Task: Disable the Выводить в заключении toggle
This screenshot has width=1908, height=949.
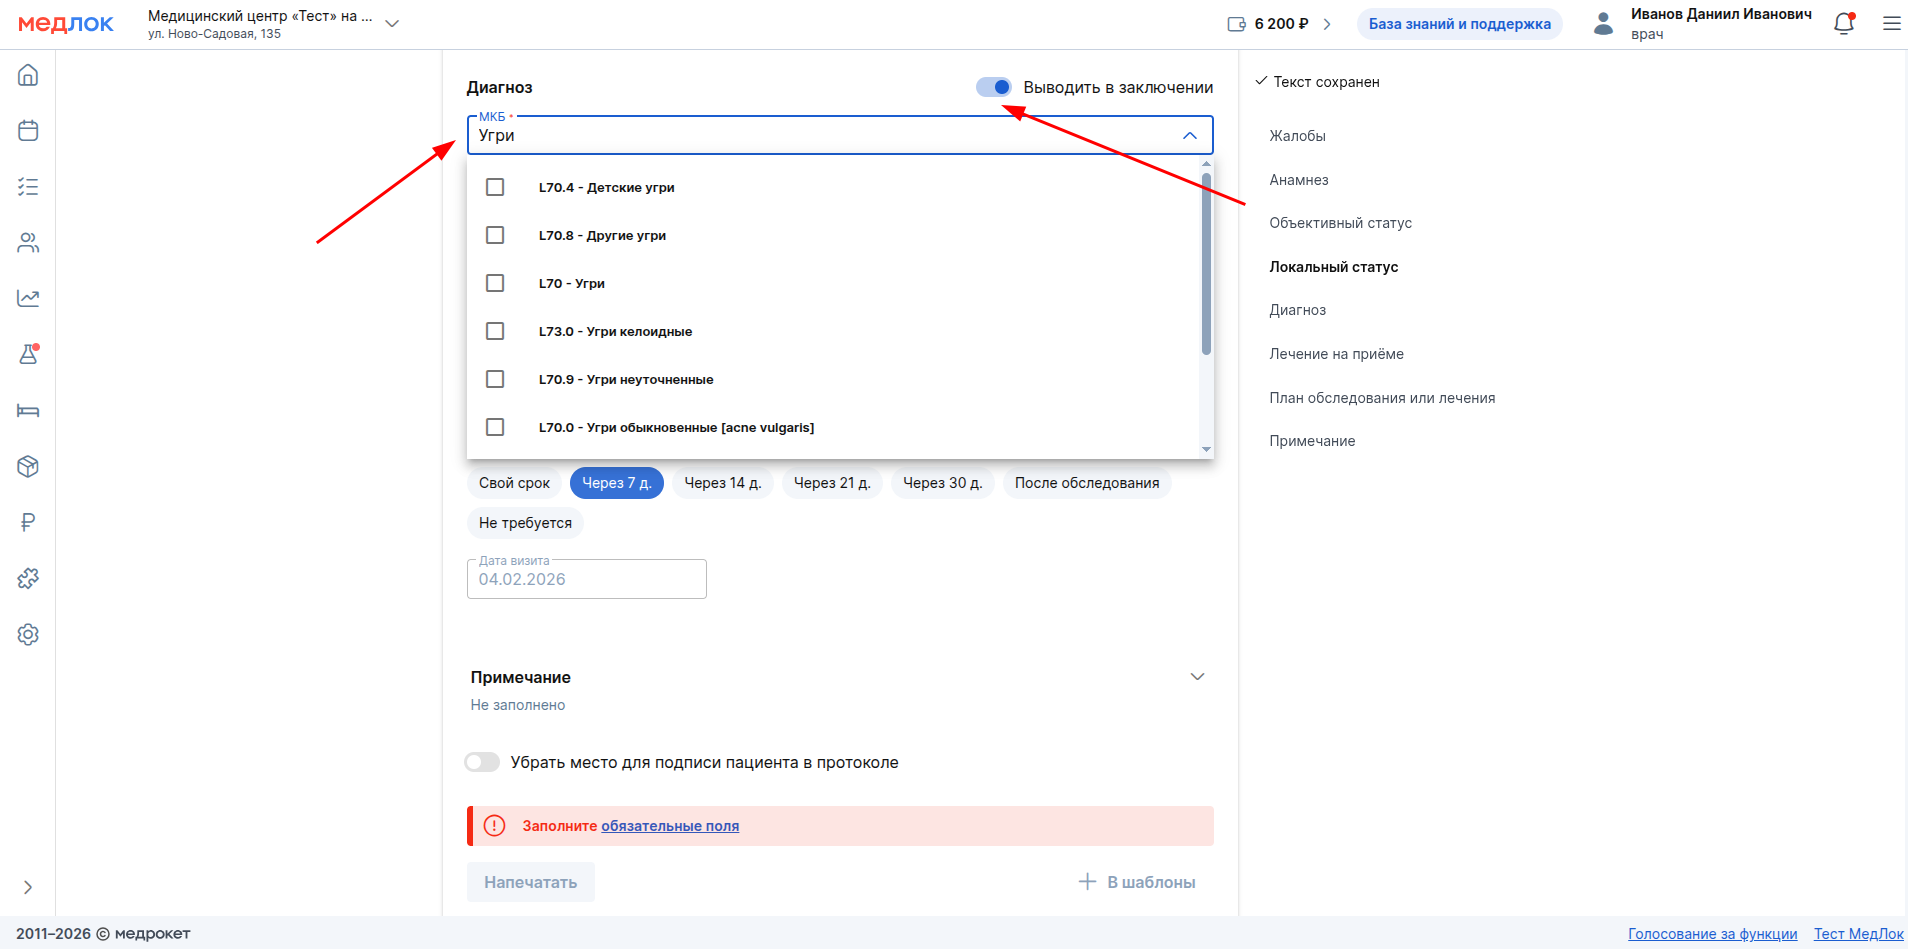Action: pyautogui.click(x=994, y=87)
